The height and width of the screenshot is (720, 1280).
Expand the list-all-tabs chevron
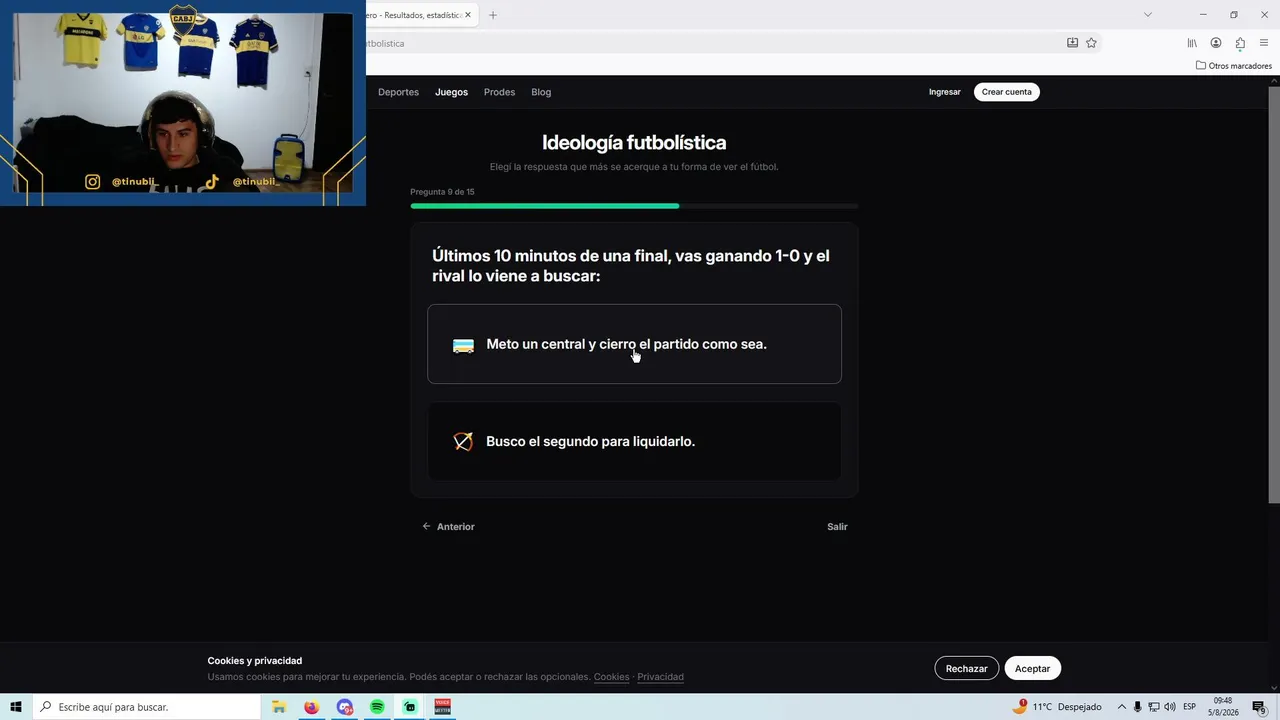pyautogui.click(x=1147, y=15)
